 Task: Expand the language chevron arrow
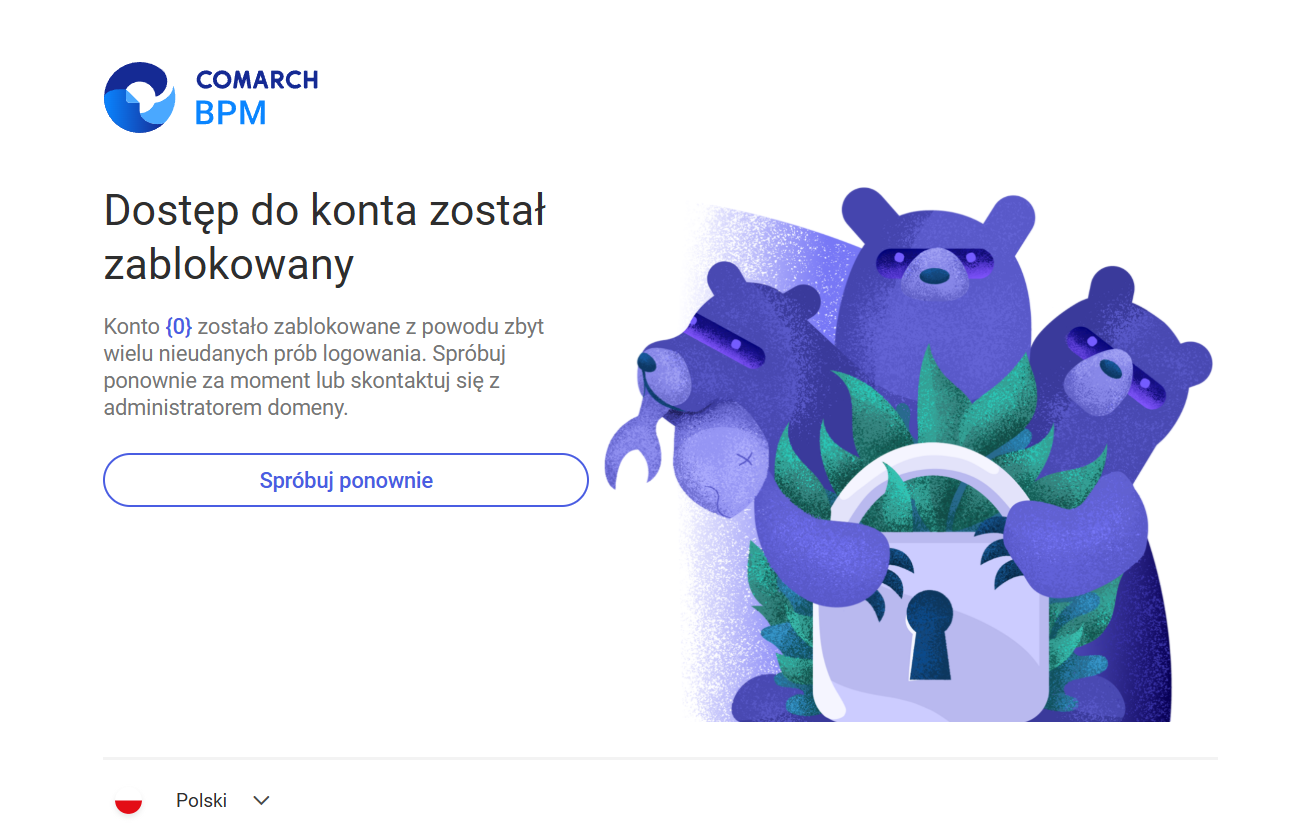(262, 800)
